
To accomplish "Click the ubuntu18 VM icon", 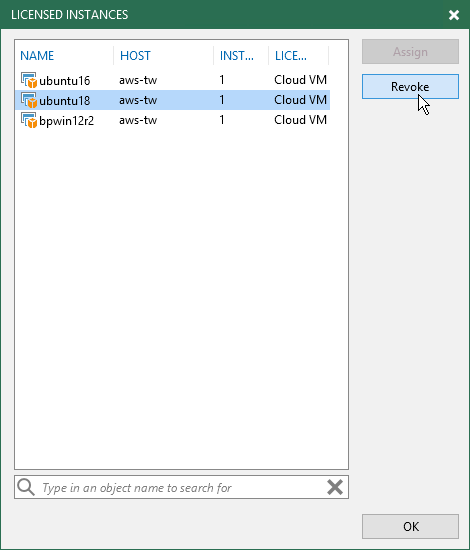I will coord(29,100).
